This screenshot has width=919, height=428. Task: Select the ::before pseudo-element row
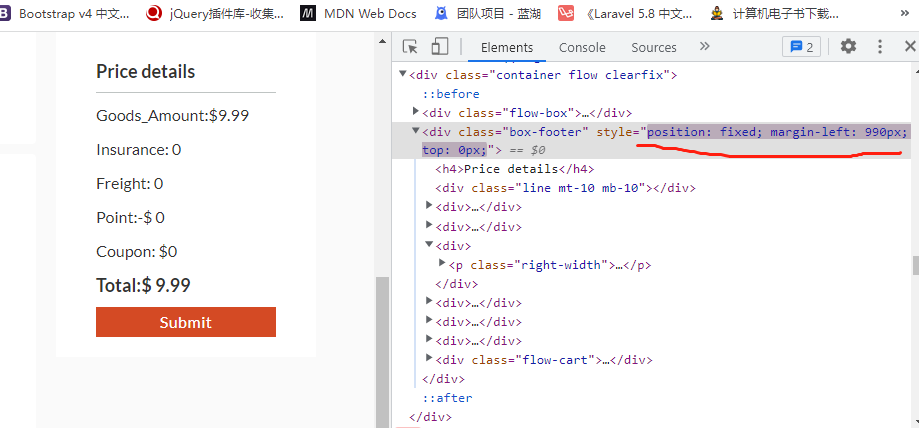[451, 94]
